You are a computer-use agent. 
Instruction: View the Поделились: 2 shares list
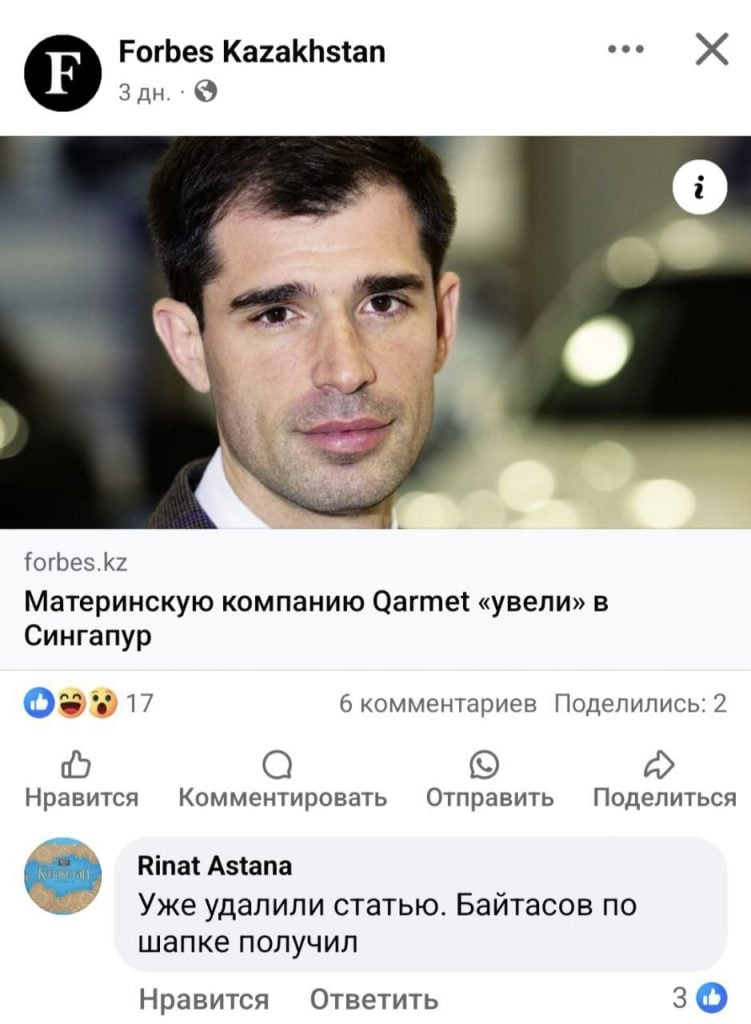click(x=640, y=703)
